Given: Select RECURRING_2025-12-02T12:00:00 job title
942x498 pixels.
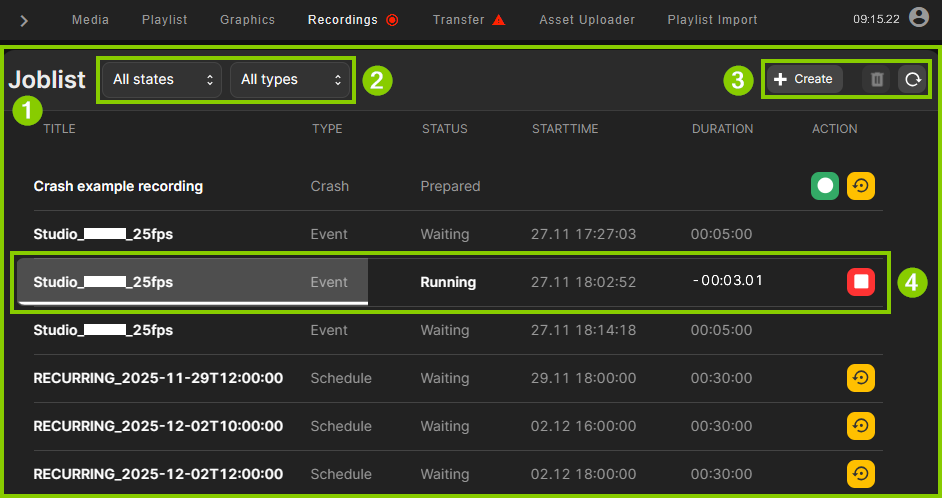Looking at the screenshot, I should [x=158, y=474].
